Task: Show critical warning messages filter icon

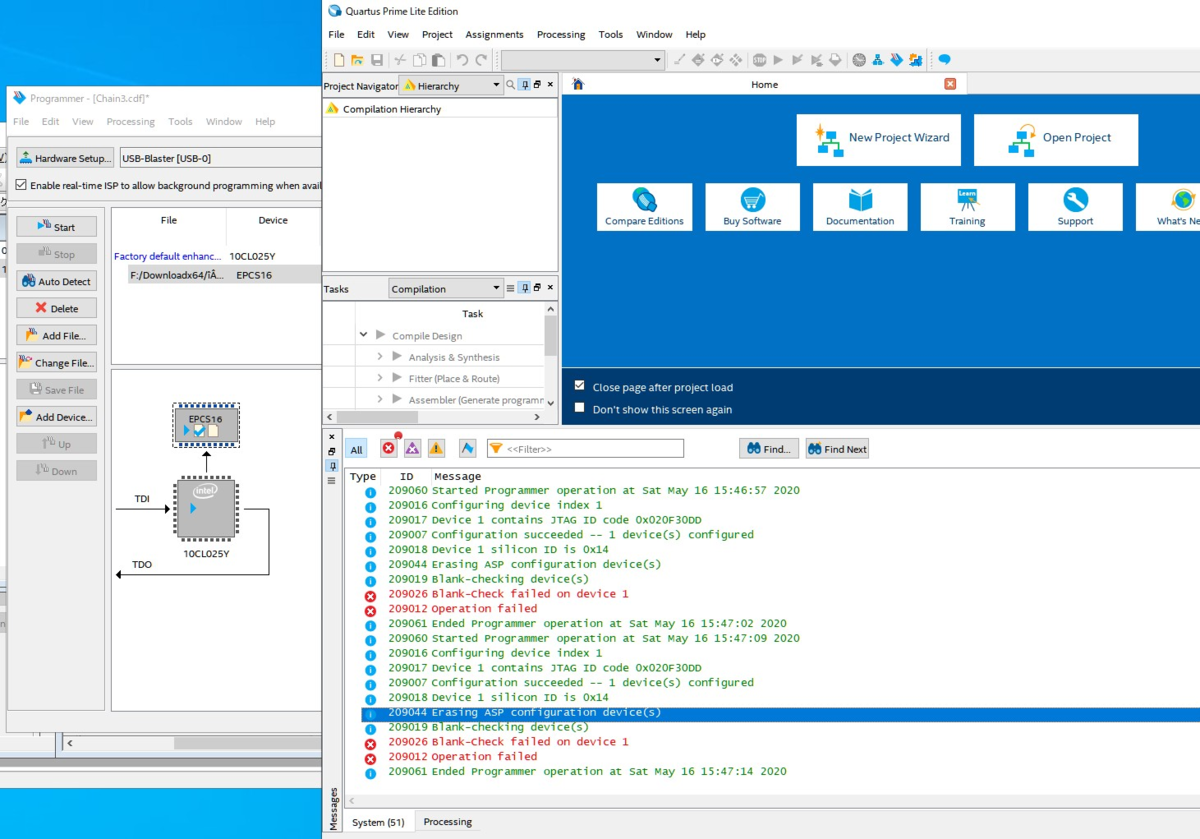Action: (412, 449)
